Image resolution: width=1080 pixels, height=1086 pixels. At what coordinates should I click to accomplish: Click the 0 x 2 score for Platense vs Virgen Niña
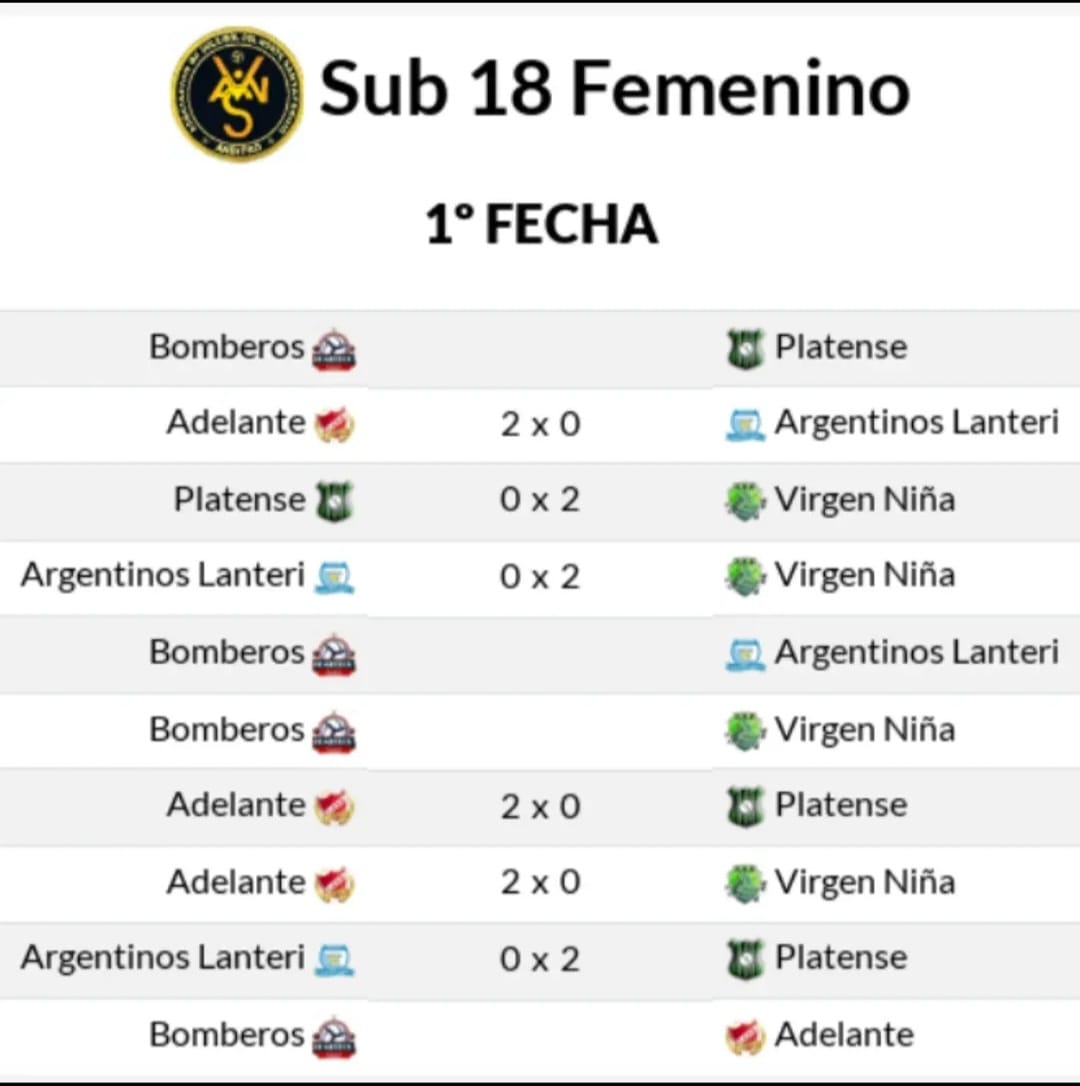coord(540,500)
